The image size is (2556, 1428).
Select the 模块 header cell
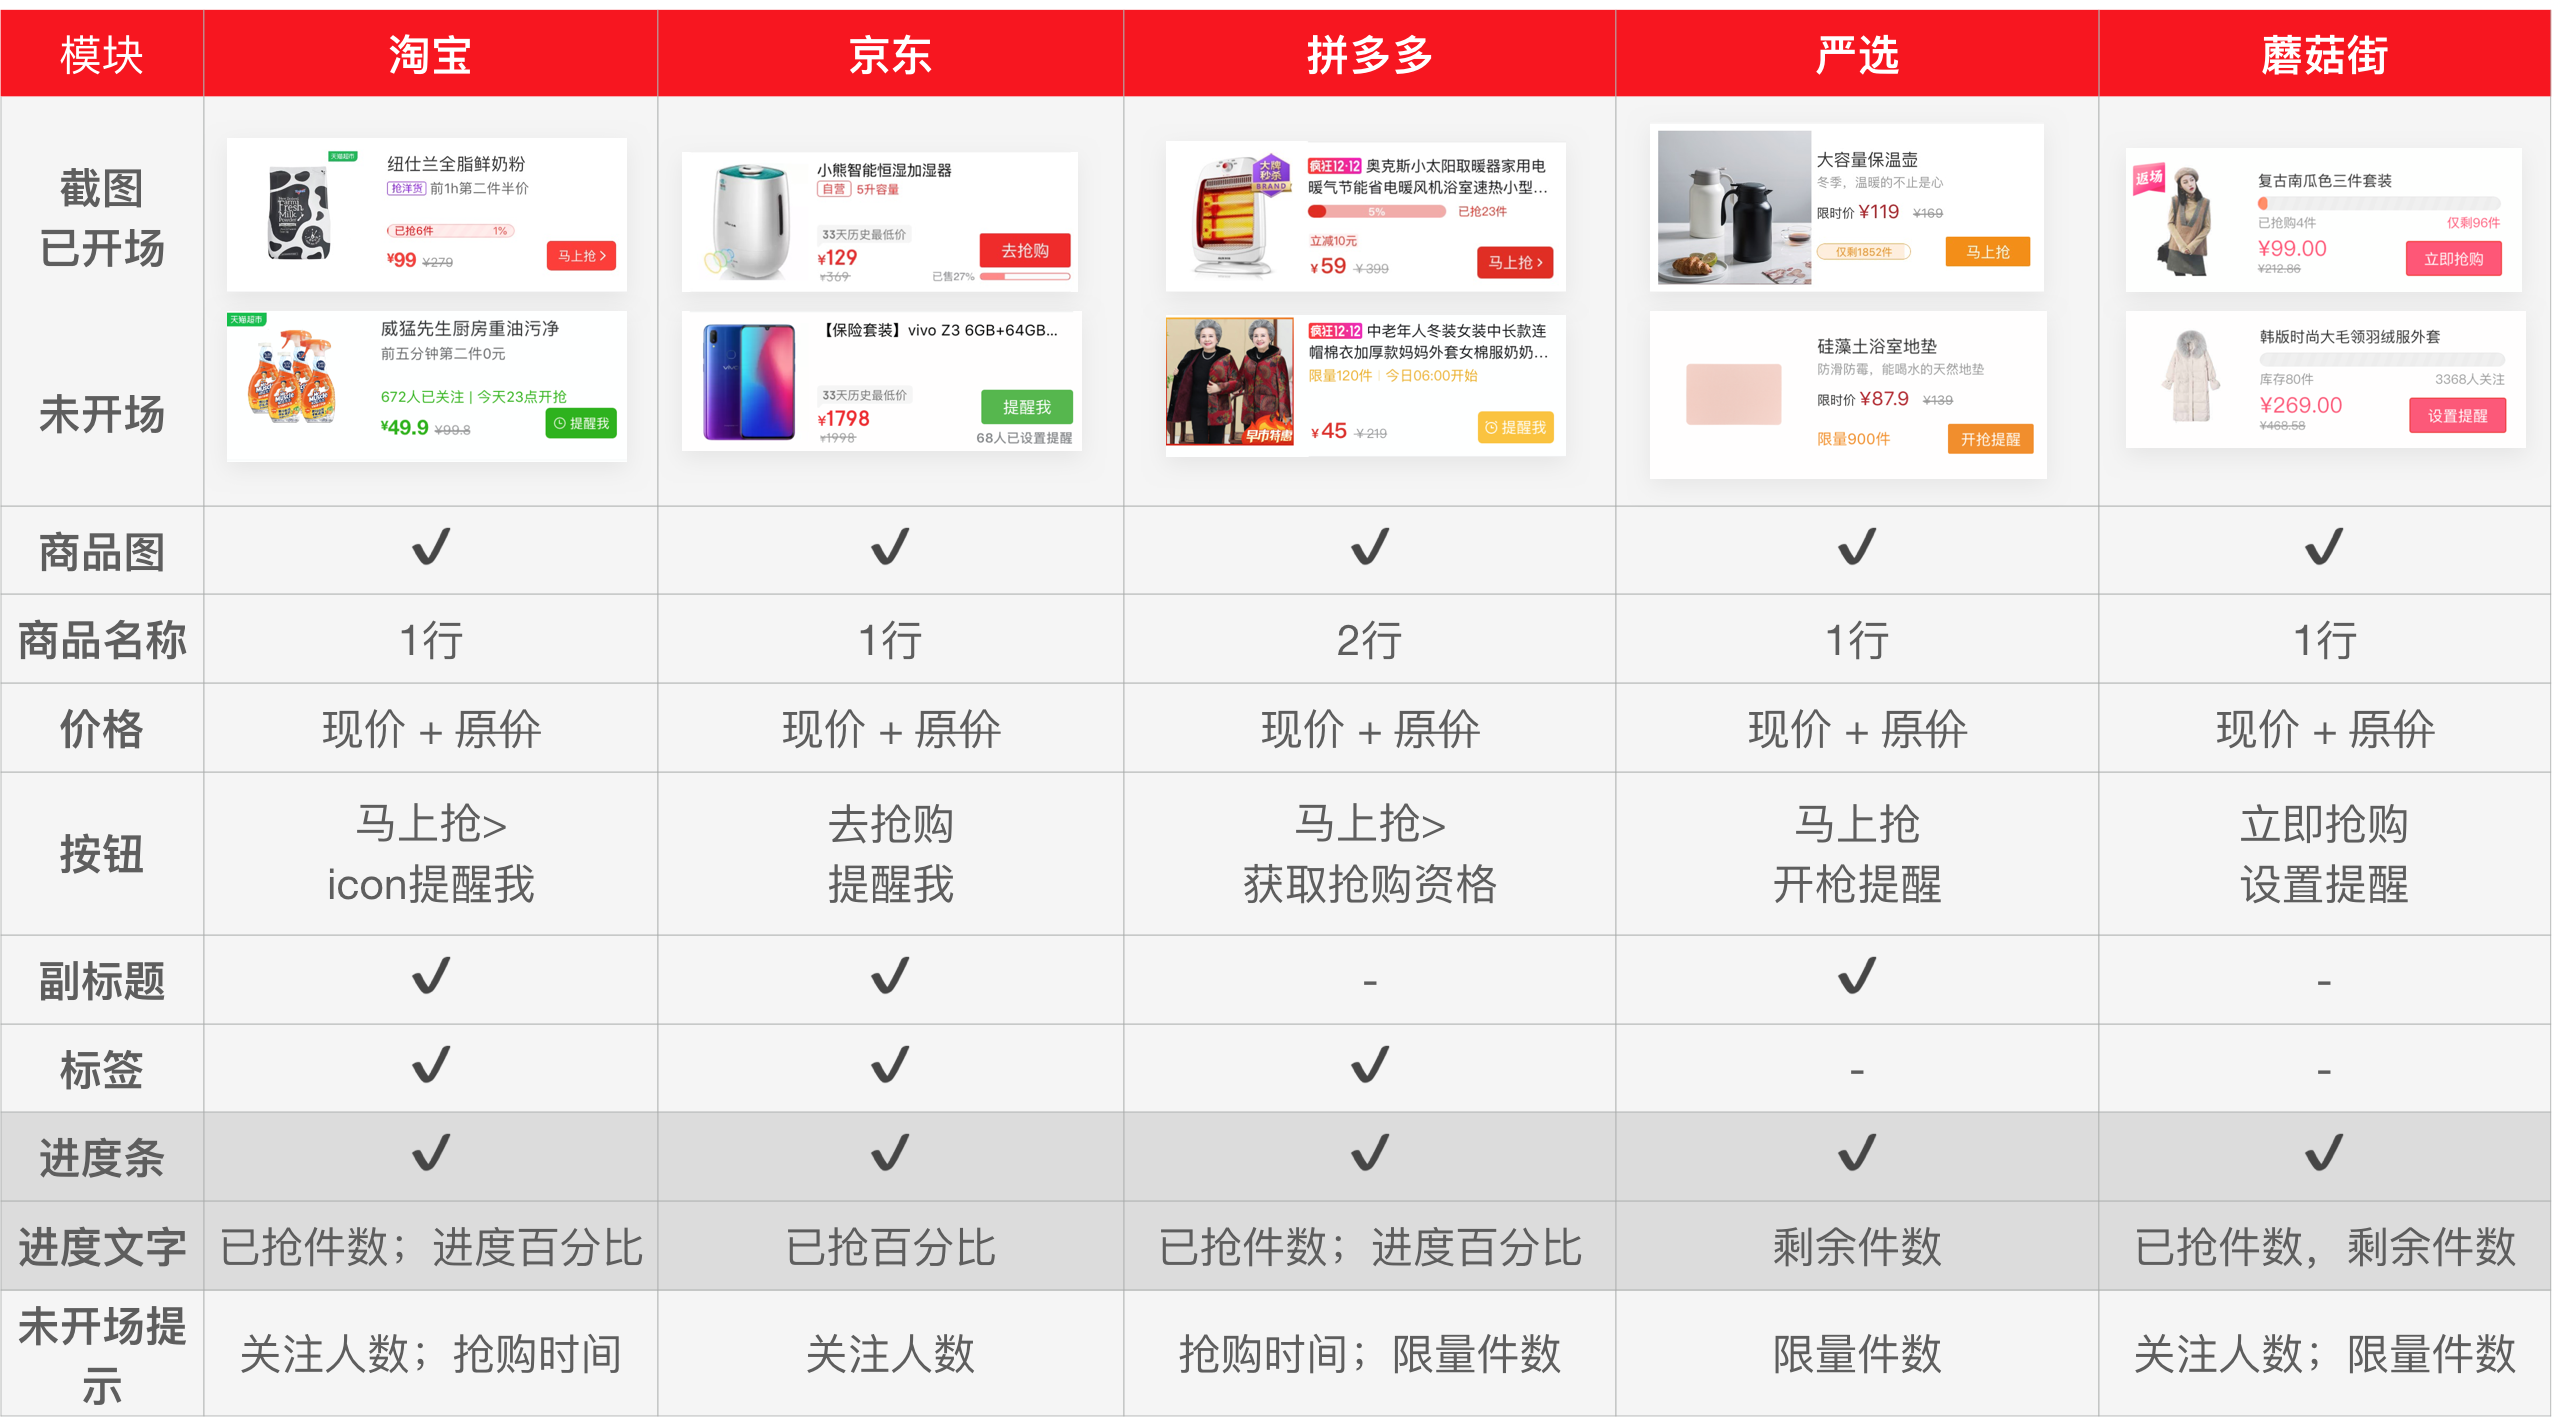[x=102, y=54]
